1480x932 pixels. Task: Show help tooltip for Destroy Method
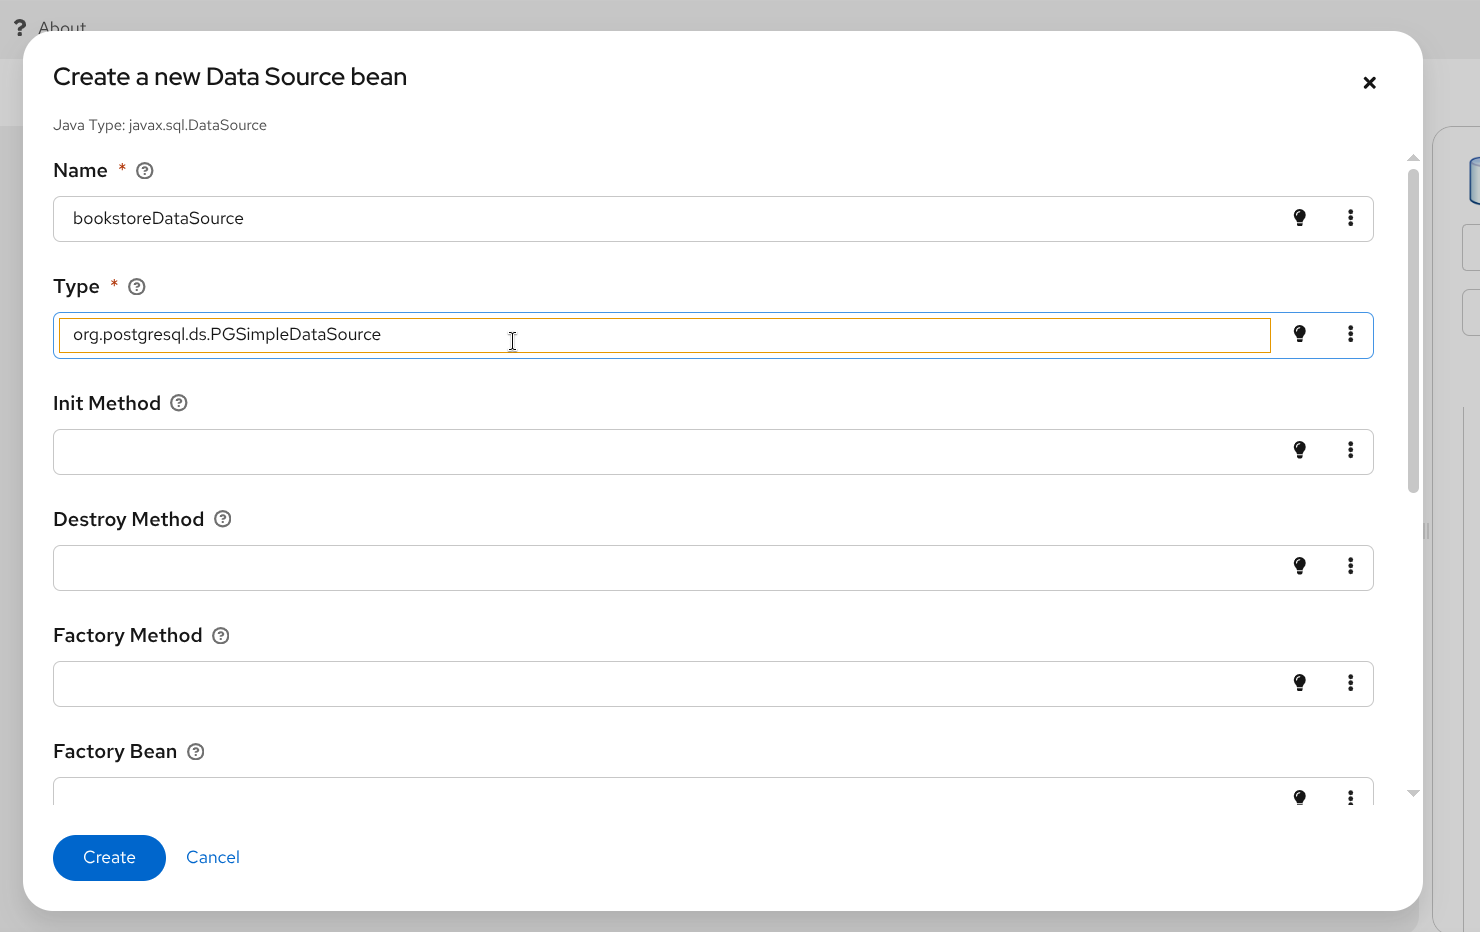pyautogui.click(x=222, y=519)
